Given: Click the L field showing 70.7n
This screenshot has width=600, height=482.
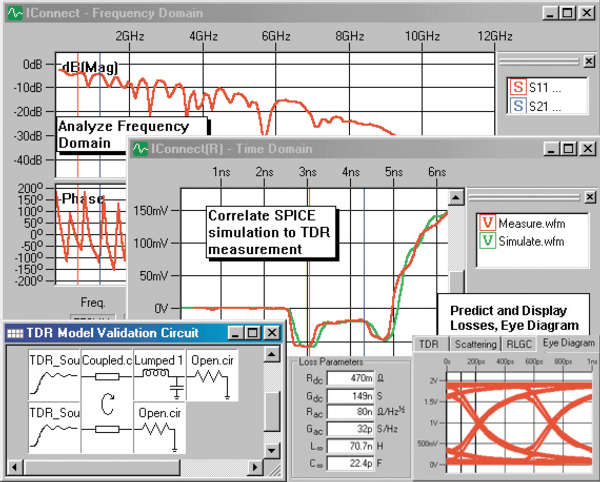Looking at the screenshot, I should point(350,446).
